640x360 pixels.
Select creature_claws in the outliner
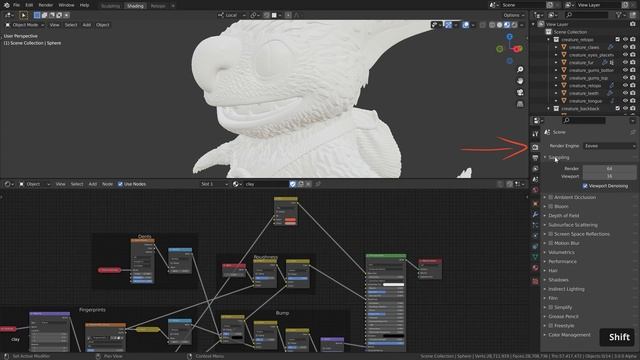click(x=584, y=47)
